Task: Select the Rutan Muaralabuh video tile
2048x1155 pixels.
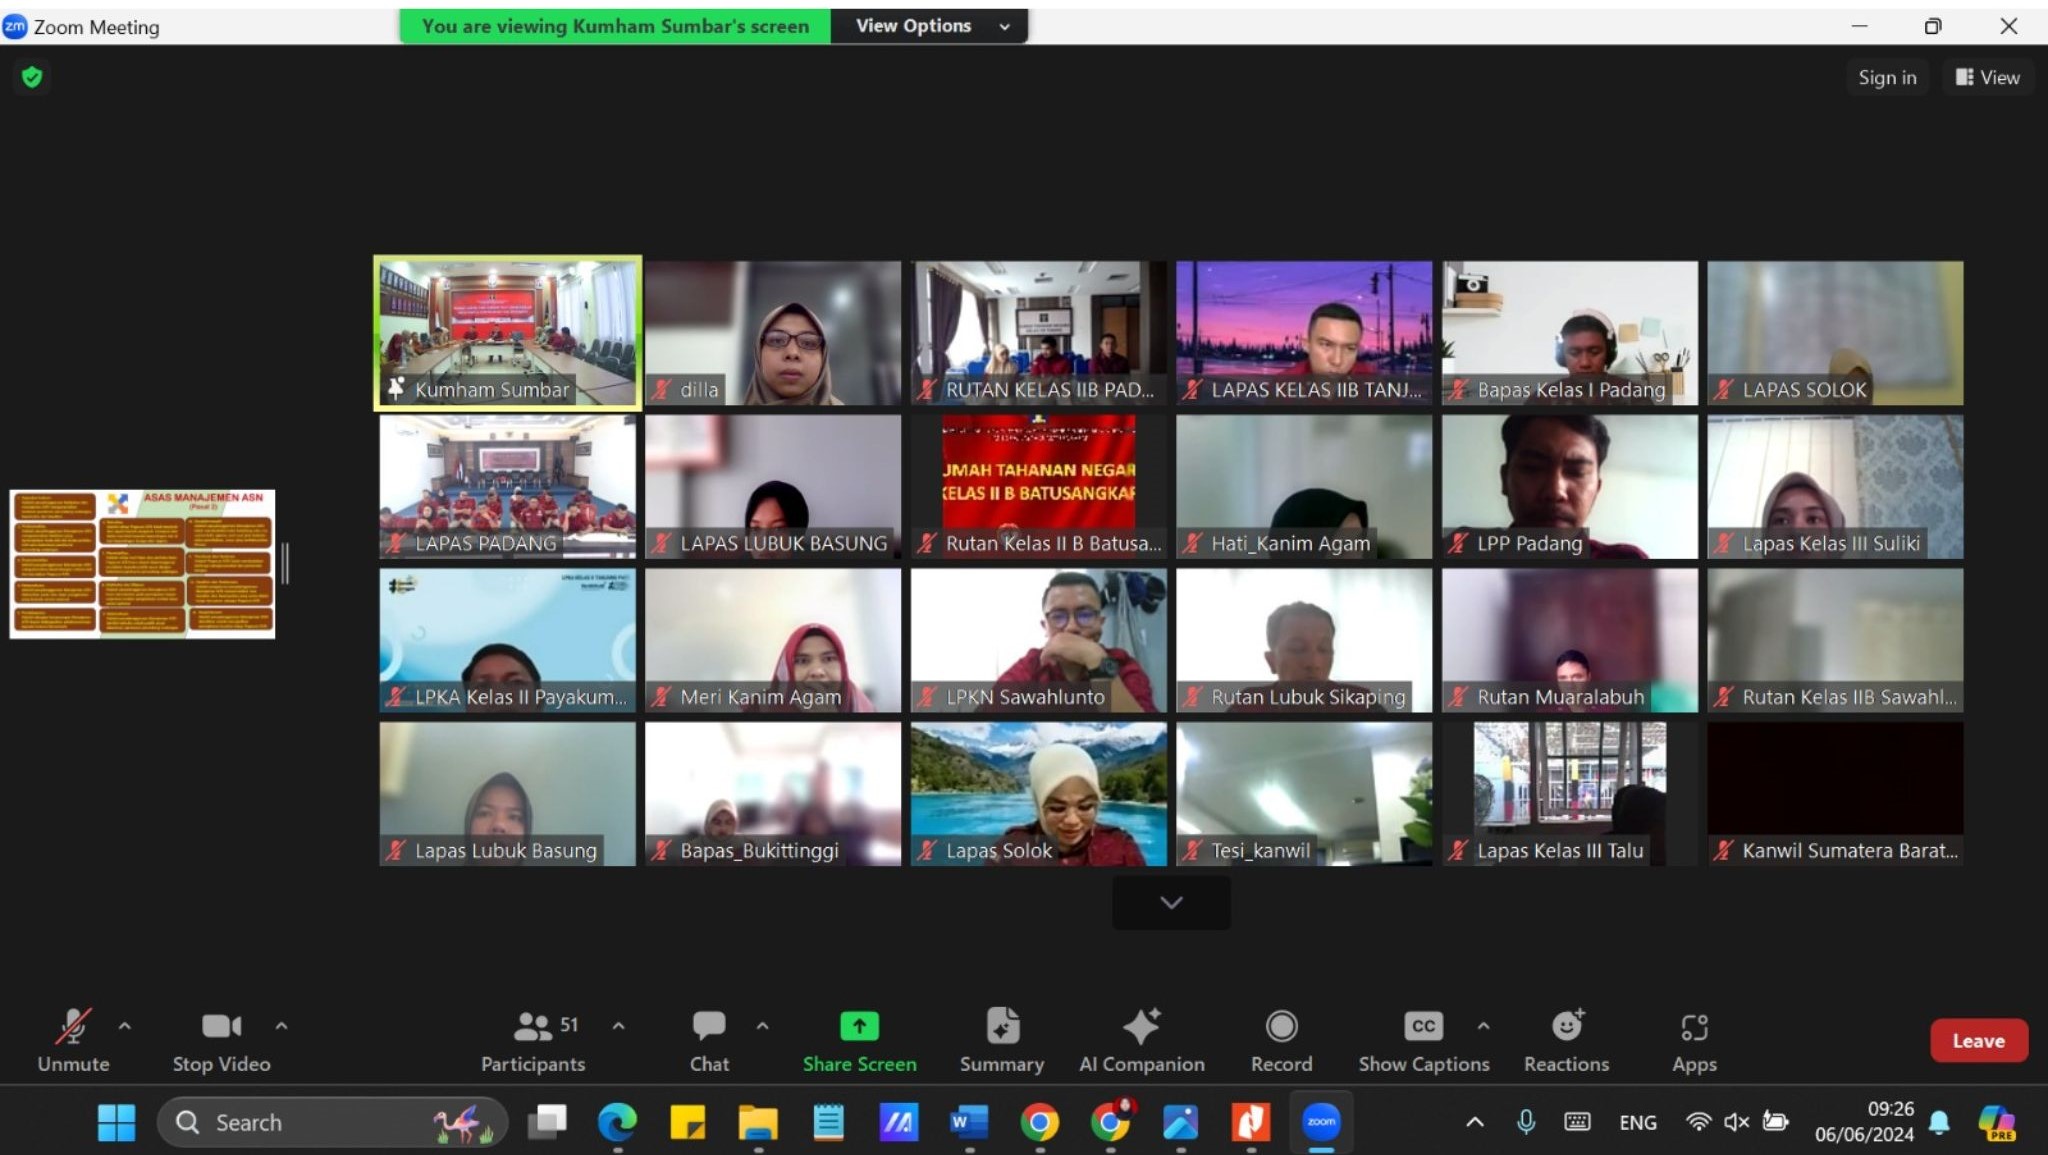Action: [1570, 640]
